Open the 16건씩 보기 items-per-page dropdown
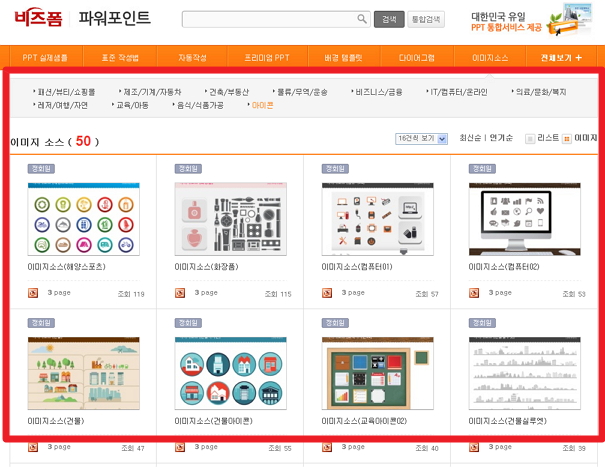Viewport: 605px width, 467px height. [x=421, y=139]
